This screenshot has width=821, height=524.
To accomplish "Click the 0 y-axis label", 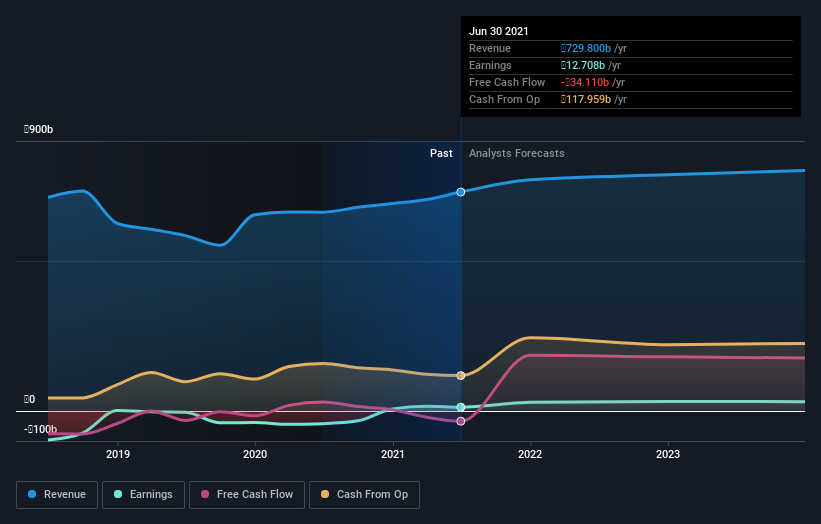I will pyautogui.click(x=29, y=399).
